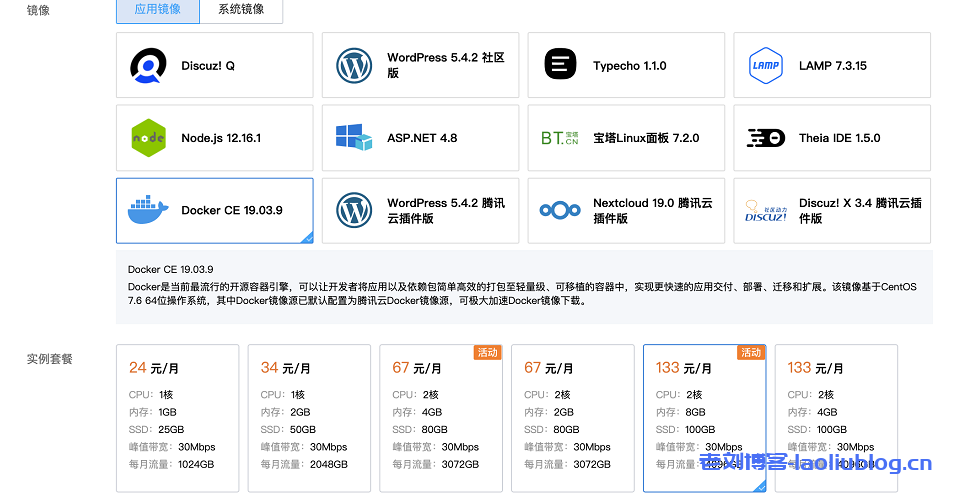Click the Node.js 12.16.1 green icon

coord(148,138)
